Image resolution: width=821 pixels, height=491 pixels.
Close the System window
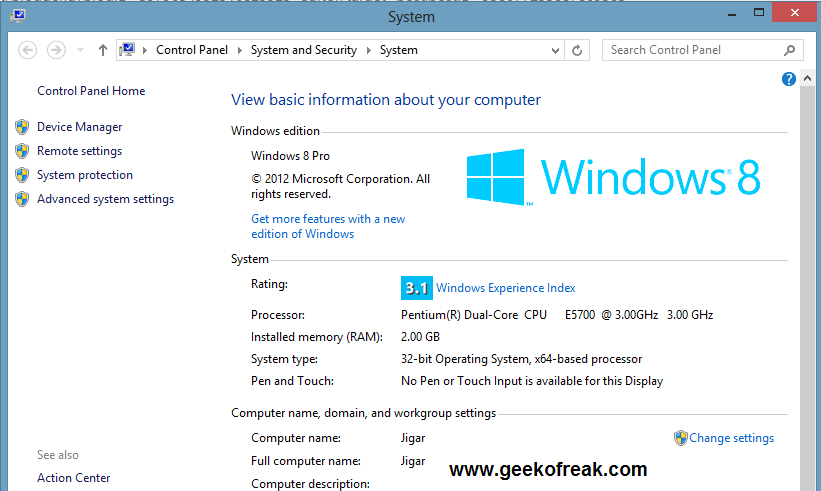point(794,13)
